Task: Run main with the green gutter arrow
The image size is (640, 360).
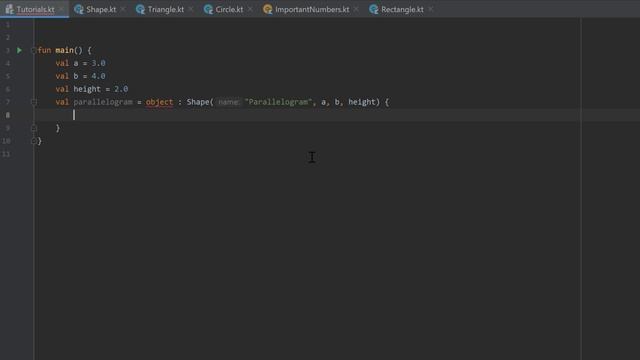Action: click(x=19, y=50)
